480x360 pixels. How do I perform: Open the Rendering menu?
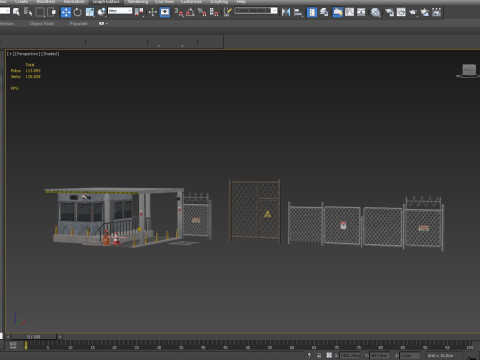[138, 2]
